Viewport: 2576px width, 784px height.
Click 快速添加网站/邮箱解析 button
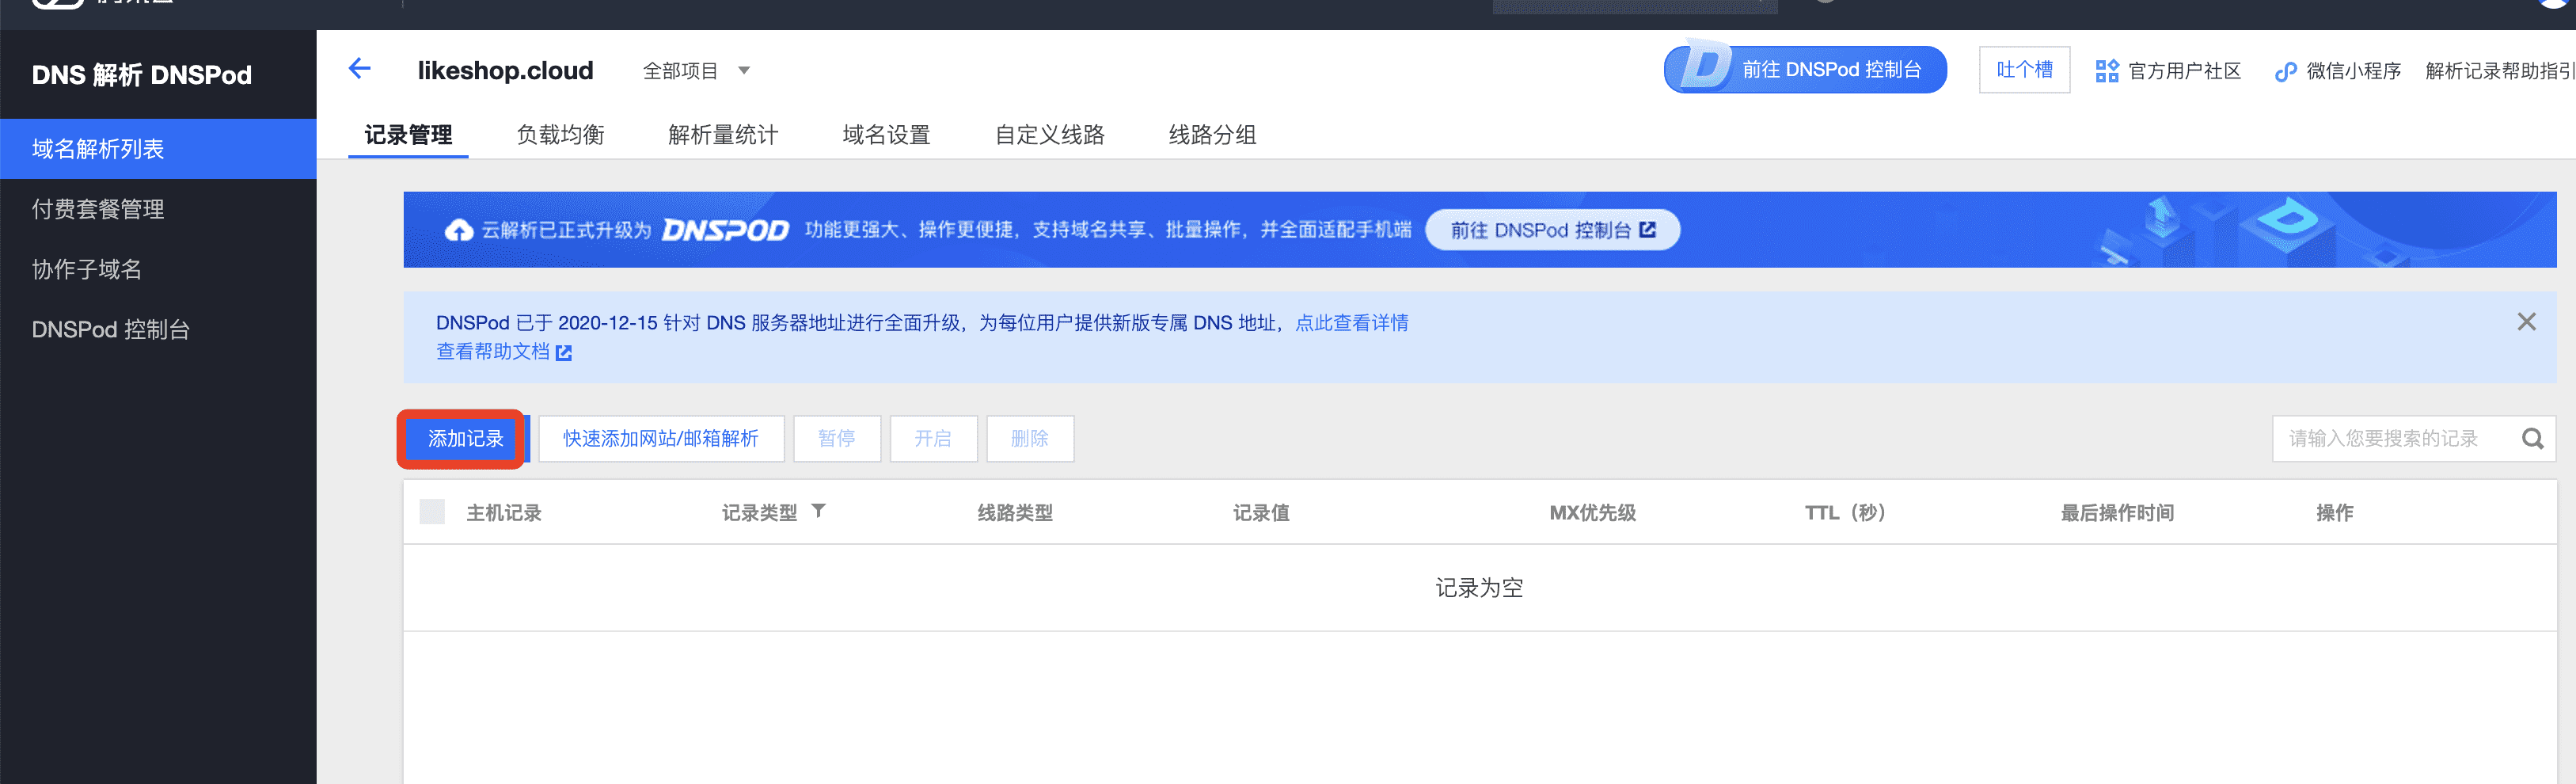pyautogui.click(x=660, y=439)
